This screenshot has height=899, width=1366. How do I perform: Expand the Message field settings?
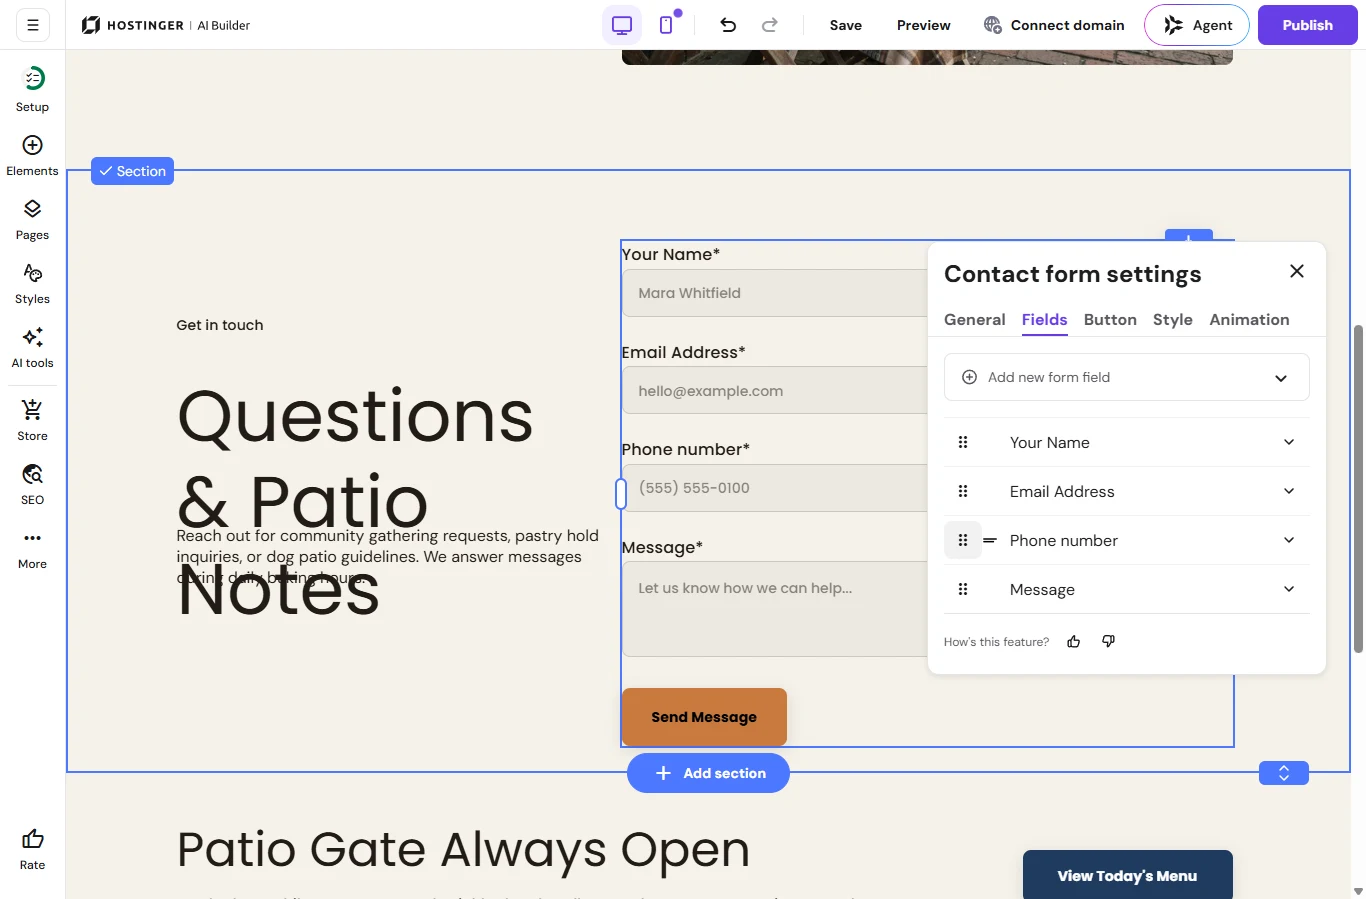click(x=1289, y=589)
